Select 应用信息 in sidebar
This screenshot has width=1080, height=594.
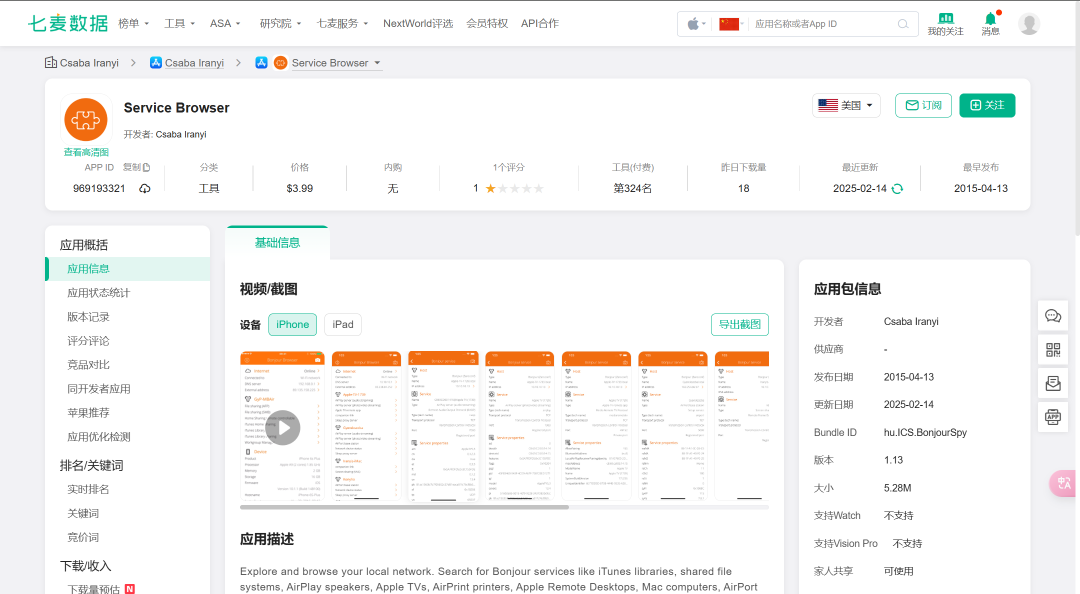click(127, 269)
